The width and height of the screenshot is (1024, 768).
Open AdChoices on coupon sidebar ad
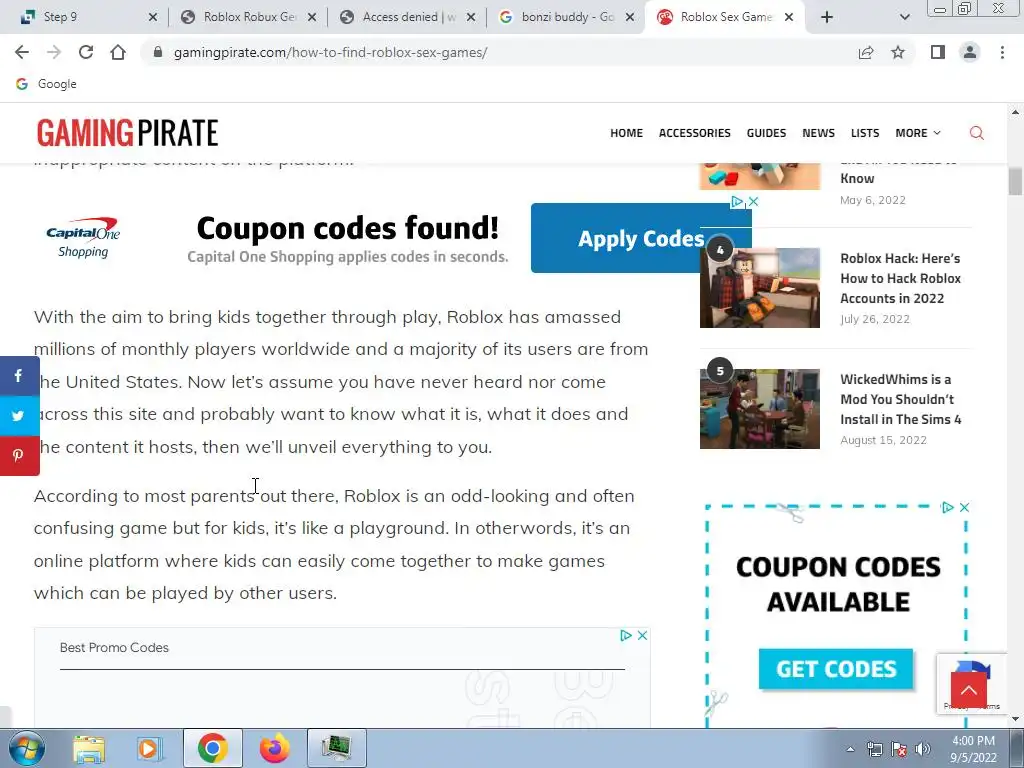(948, 507)
